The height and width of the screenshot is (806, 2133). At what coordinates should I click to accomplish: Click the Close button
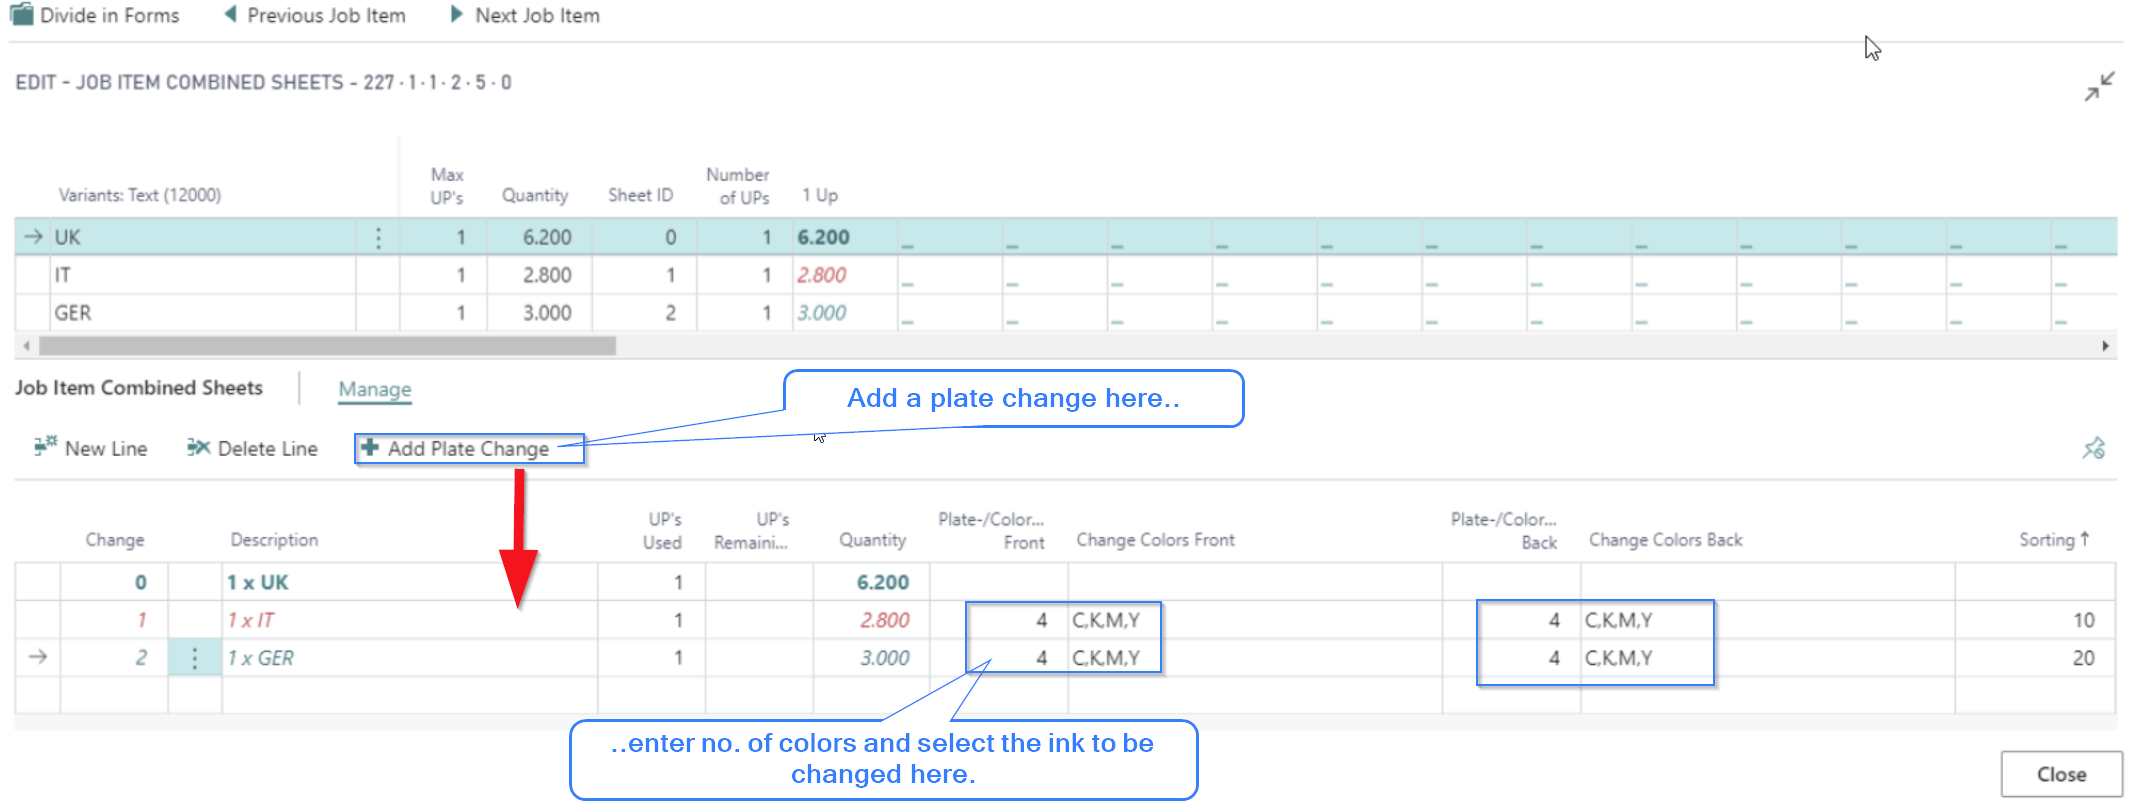tap(2061, 774)
